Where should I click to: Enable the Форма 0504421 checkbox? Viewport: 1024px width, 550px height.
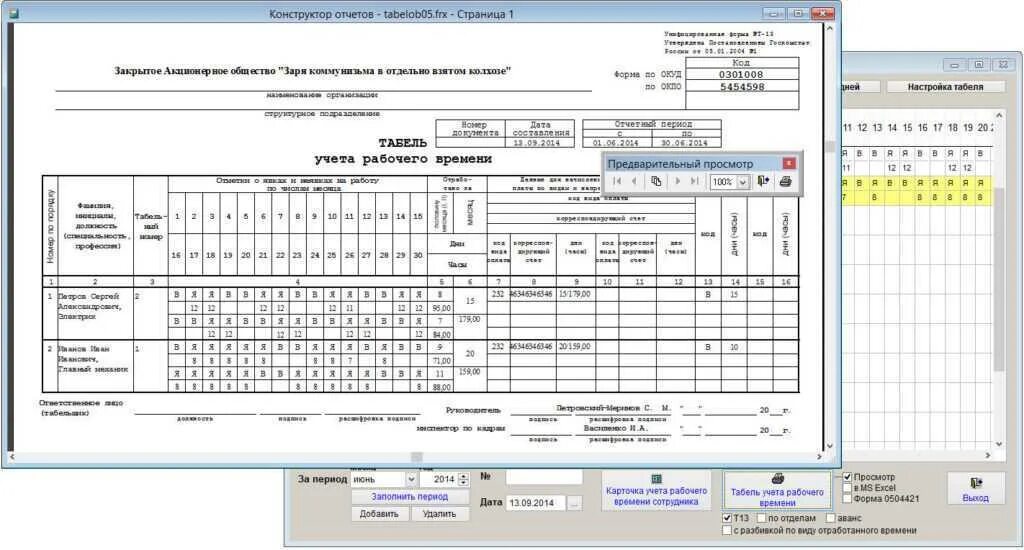[848, 498]
